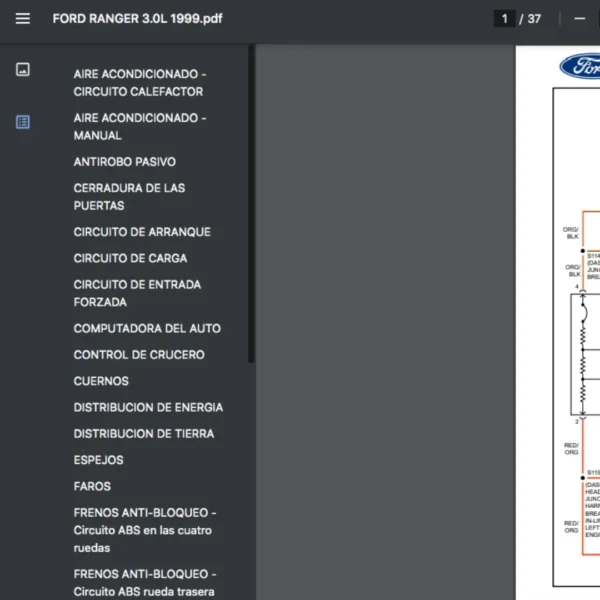Select the document outline view icon
This screenshot has height=600, width=600.
(x=23, y=122)
